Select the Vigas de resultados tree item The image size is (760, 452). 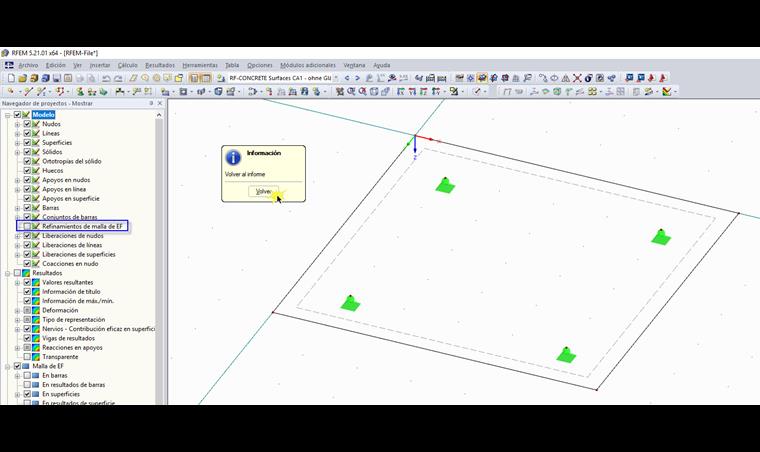click(68, 338)
